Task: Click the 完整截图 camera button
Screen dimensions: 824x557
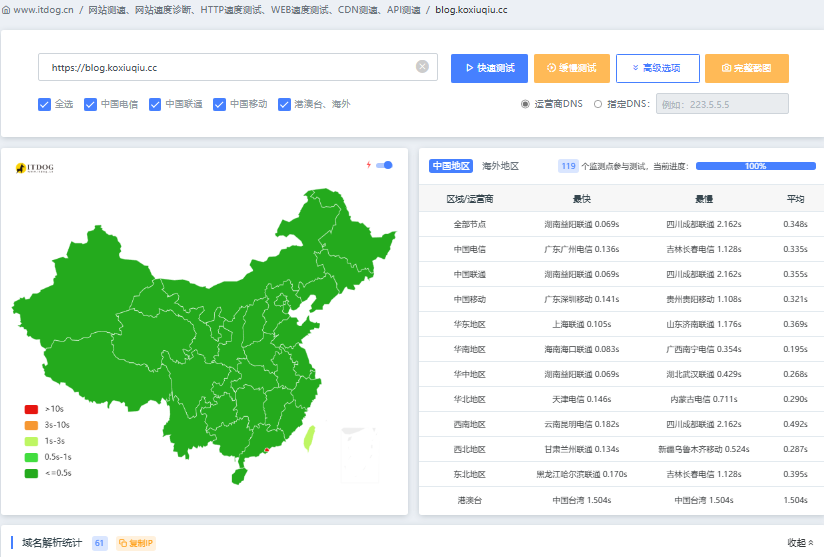Action: [746, 68]
